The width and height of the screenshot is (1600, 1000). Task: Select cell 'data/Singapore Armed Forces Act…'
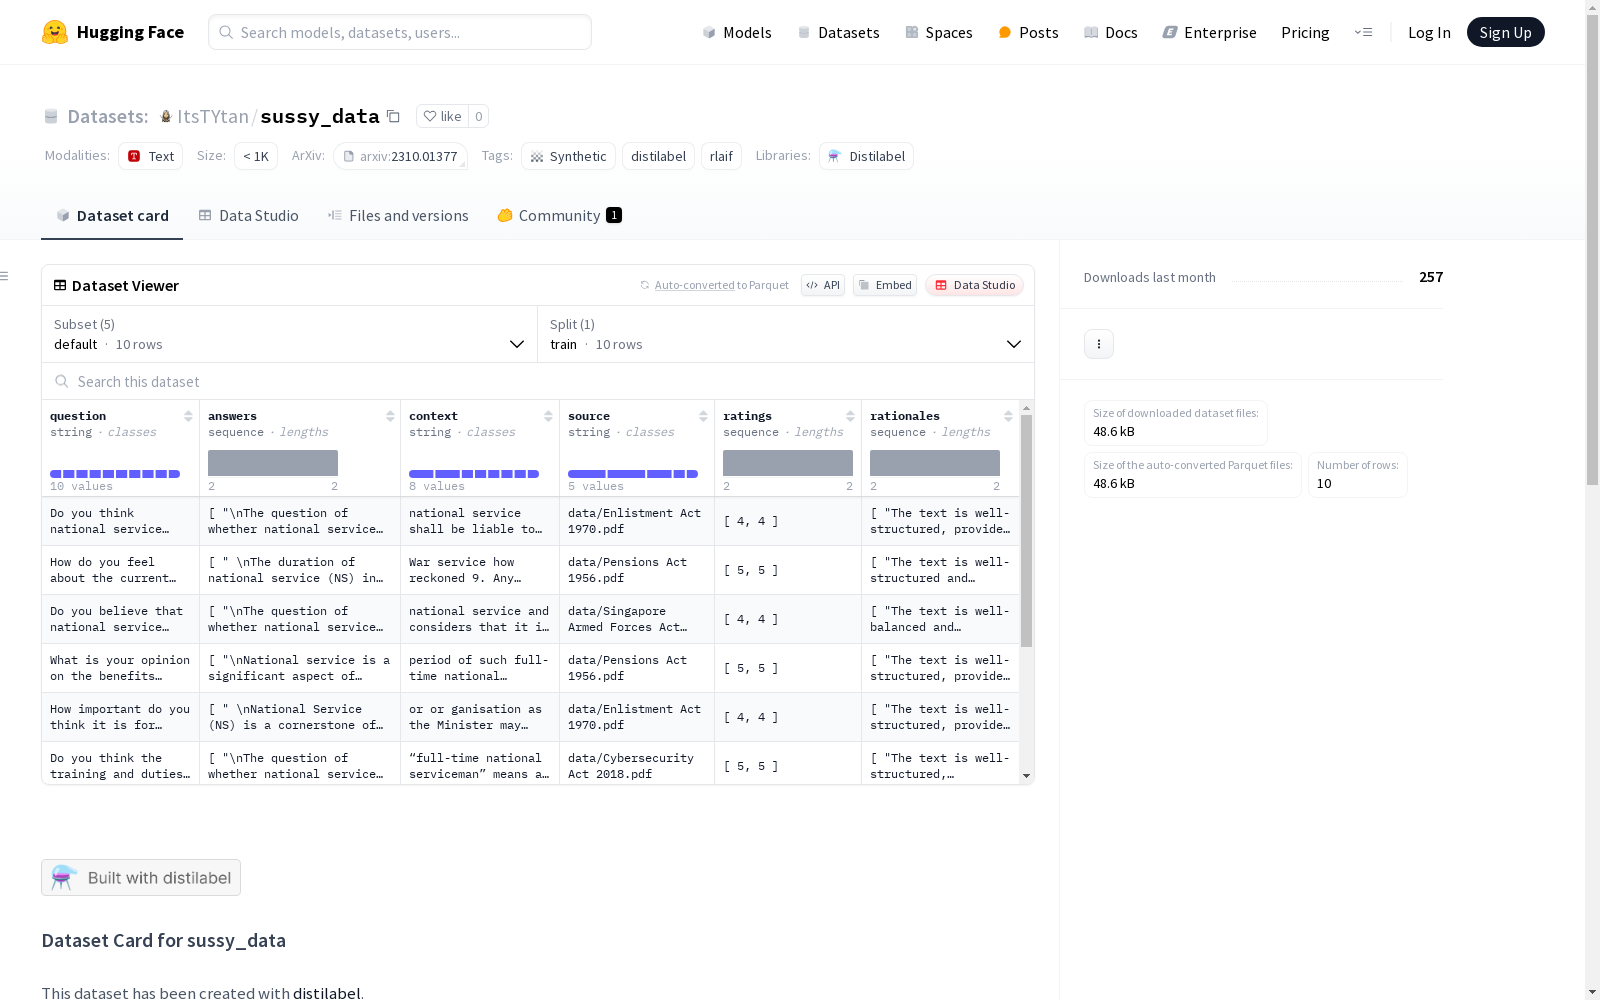click(x=637, y=619)
